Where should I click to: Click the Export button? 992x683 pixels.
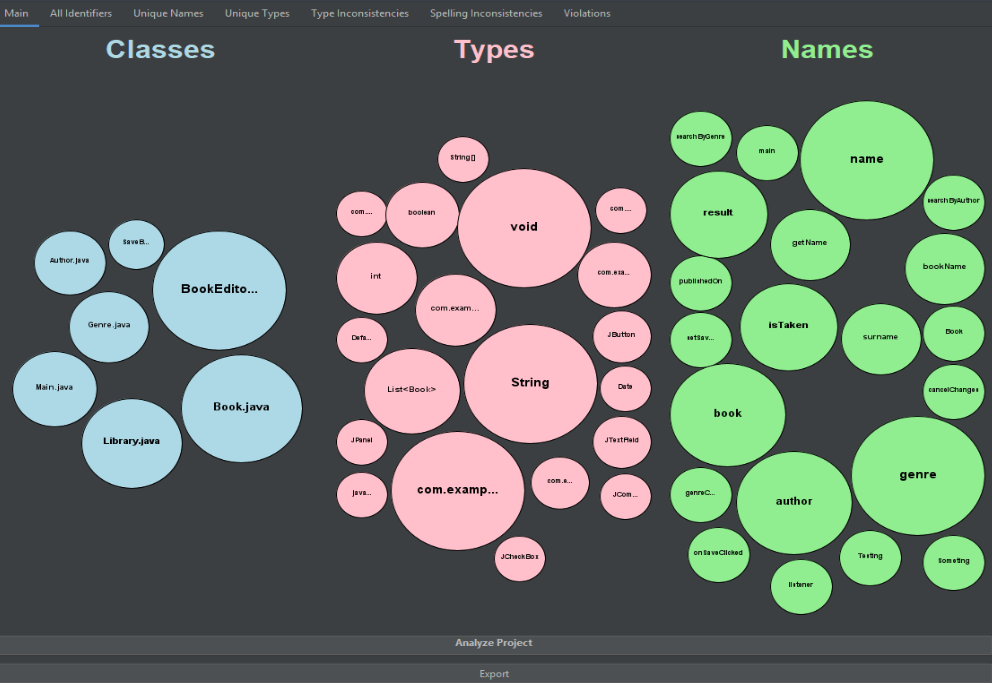click(494, 674)
